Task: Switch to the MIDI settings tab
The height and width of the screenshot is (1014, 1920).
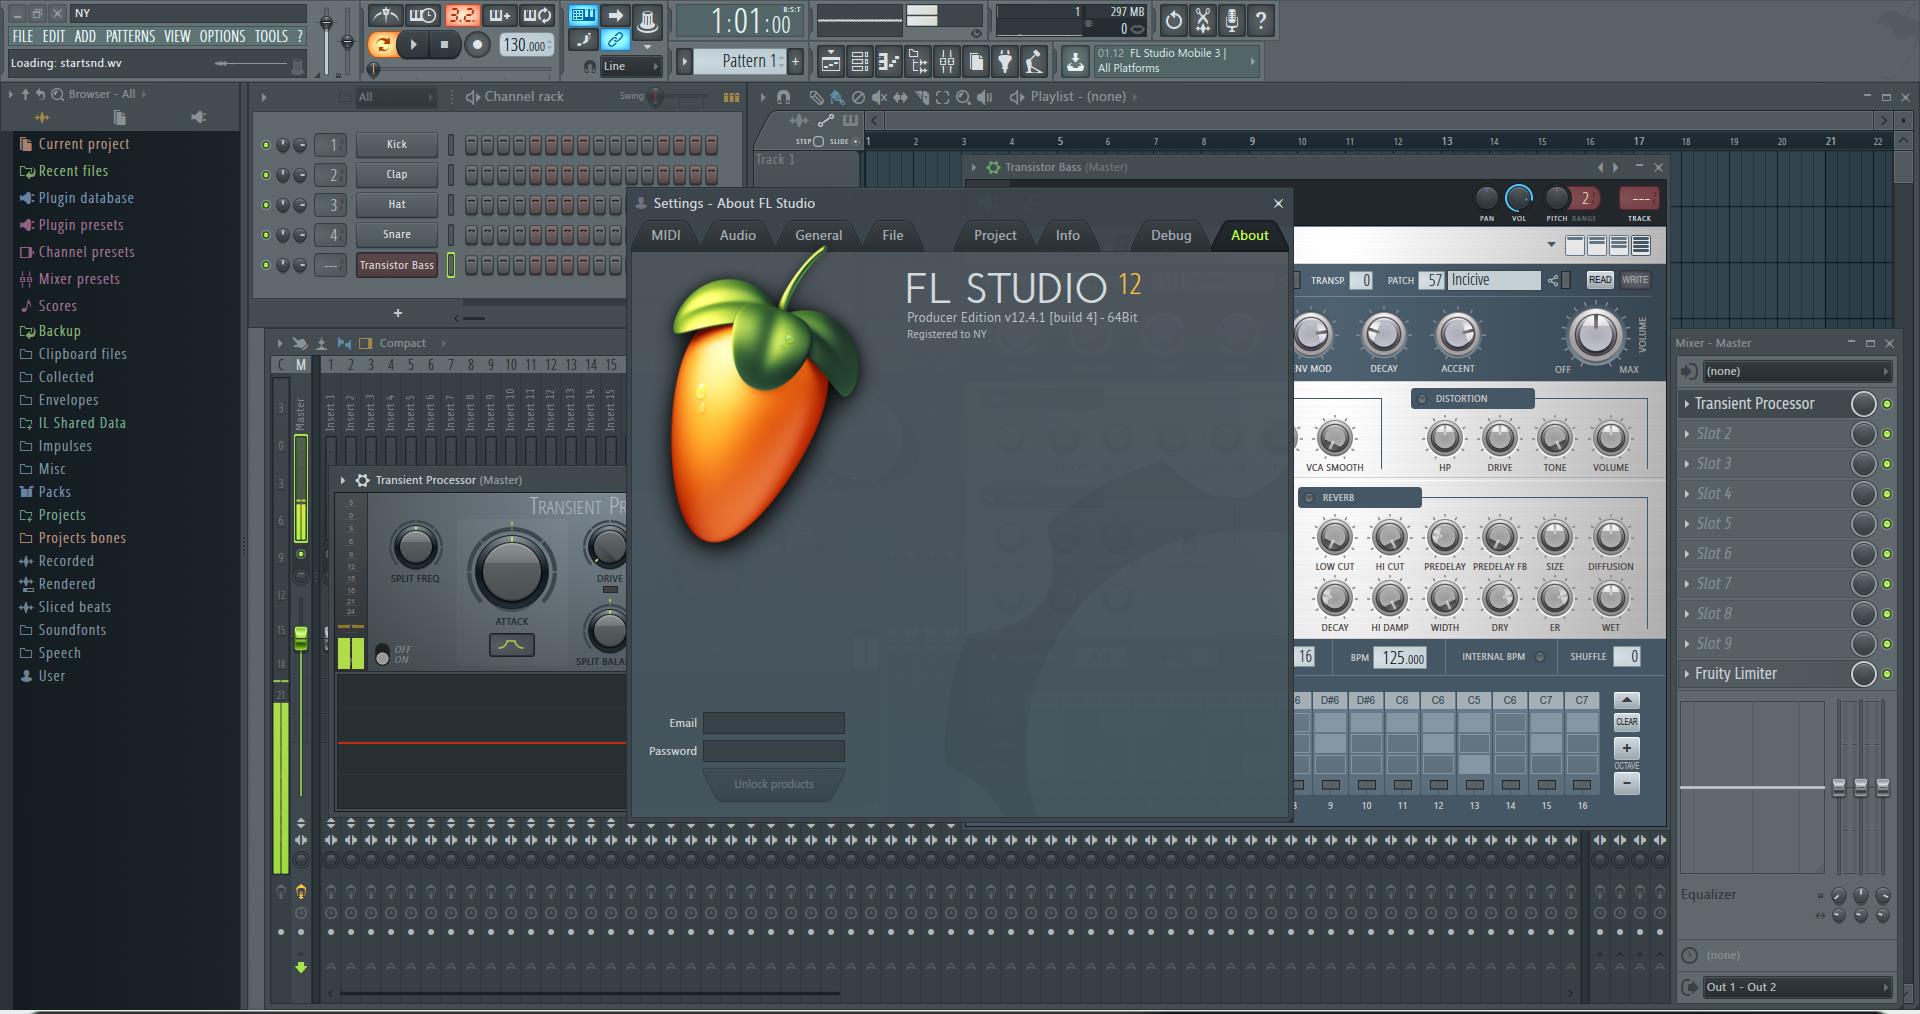Action: [666, 235]
